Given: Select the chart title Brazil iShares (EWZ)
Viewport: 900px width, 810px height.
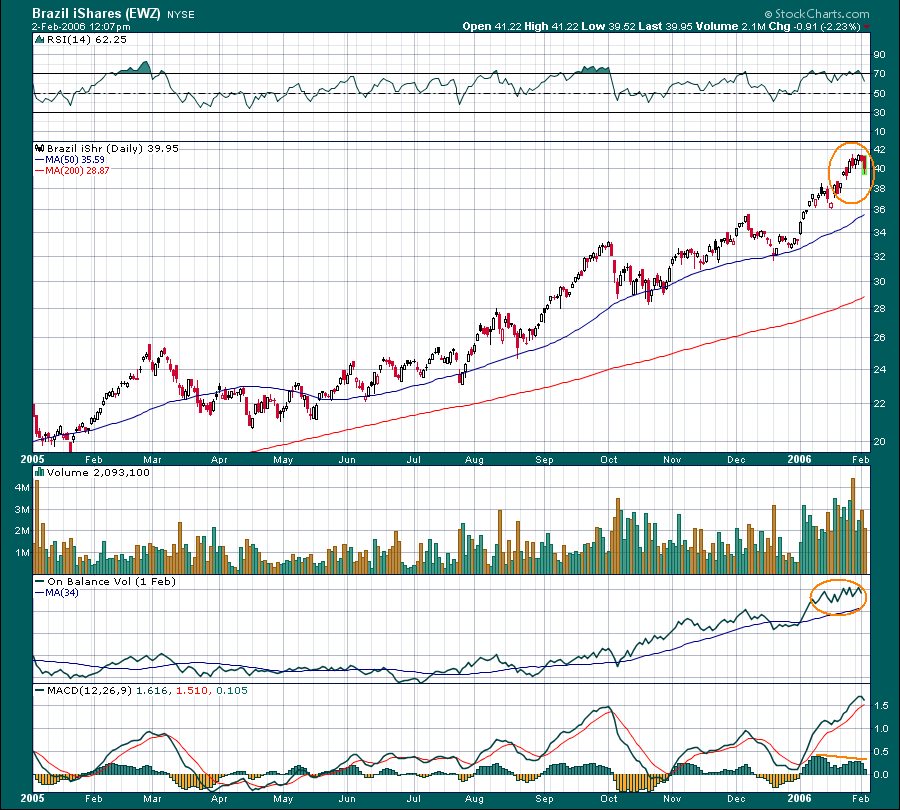Looking at the screenshot, I should [96, 13].
